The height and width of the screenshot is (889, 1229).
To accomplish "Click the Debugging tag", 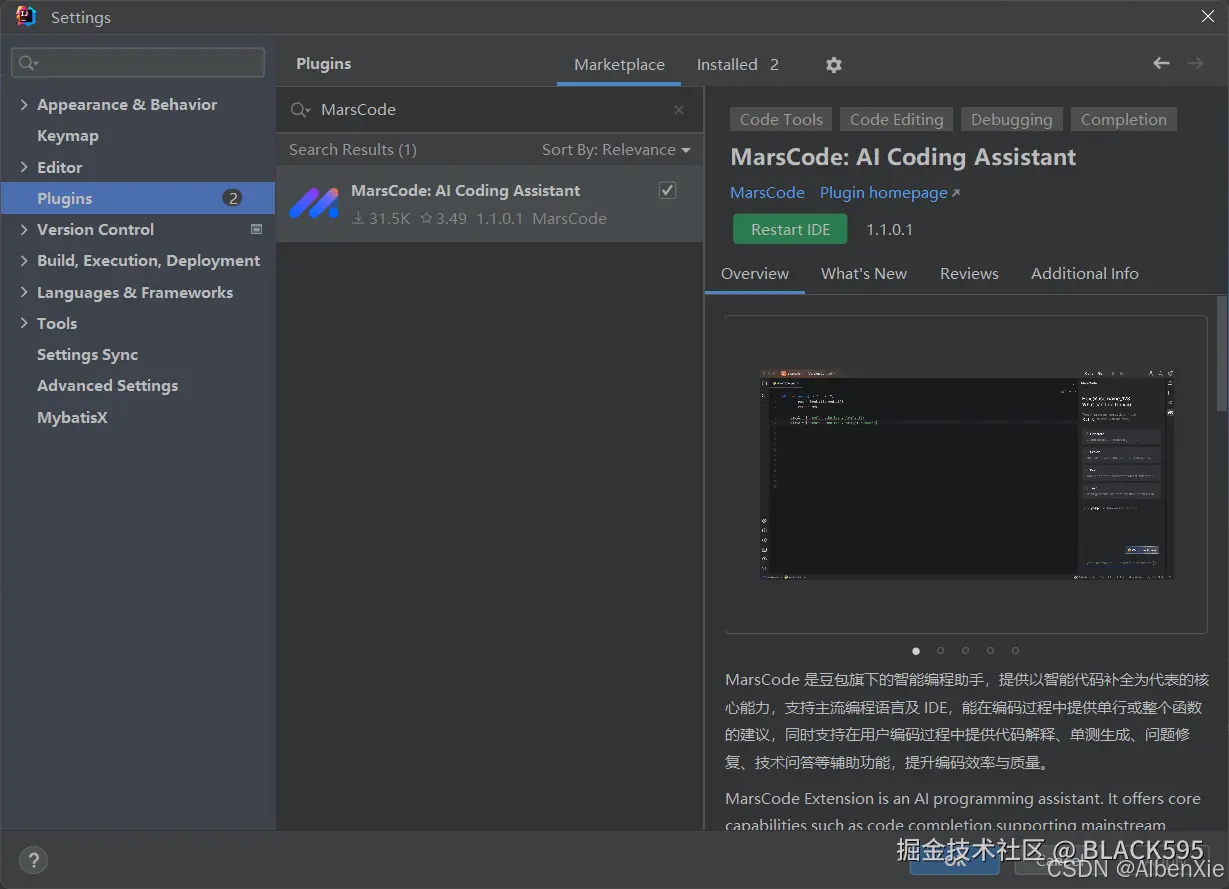I will click(1011, 120).
